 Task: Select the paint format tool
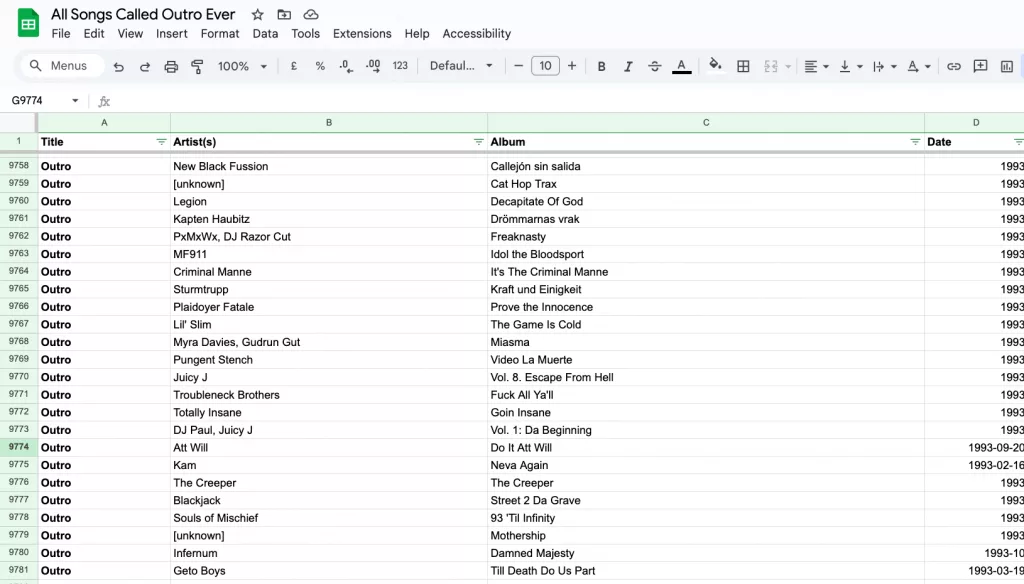[x=197, y=66]
